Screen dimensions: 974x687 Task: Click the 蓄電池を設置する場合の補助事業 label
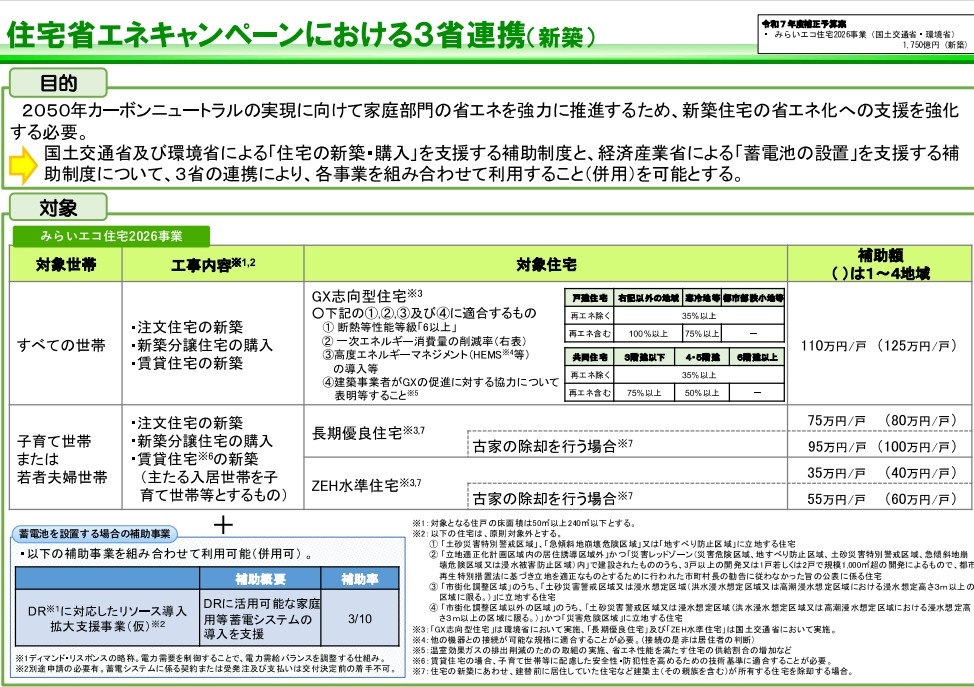91,531
